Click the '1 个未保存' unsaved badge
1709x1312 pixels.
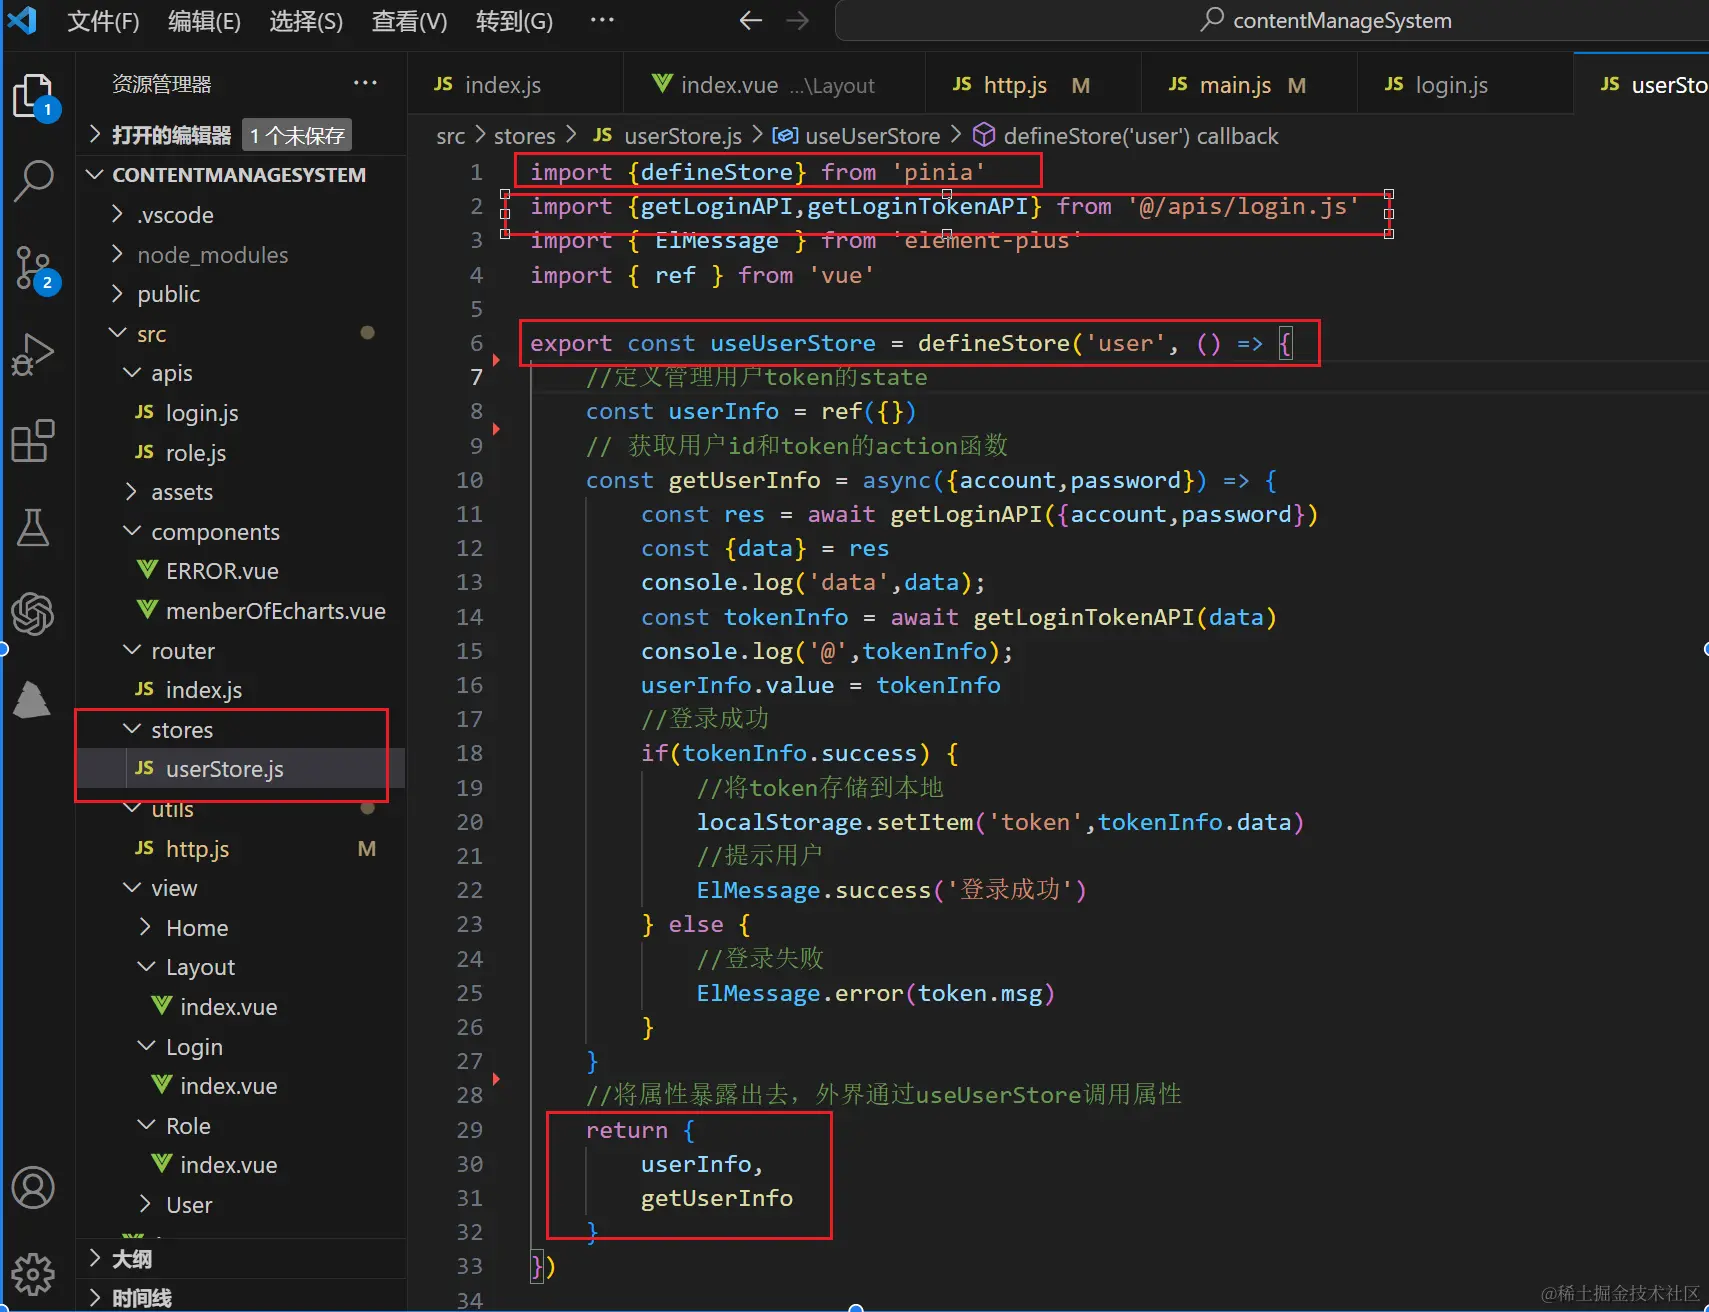[297, 135]
